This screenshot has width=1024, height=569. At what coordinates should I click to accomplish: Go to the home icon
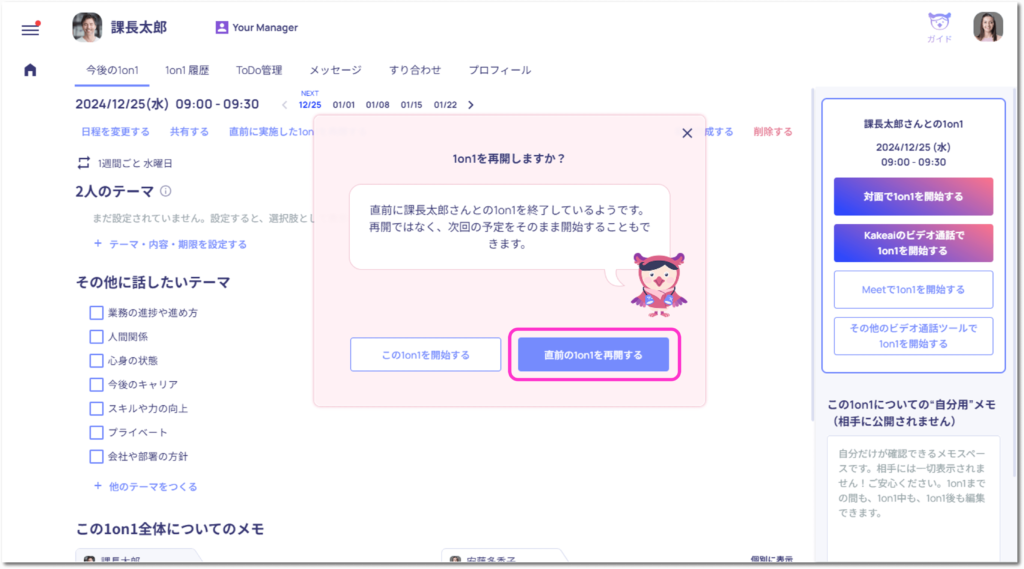30,70
